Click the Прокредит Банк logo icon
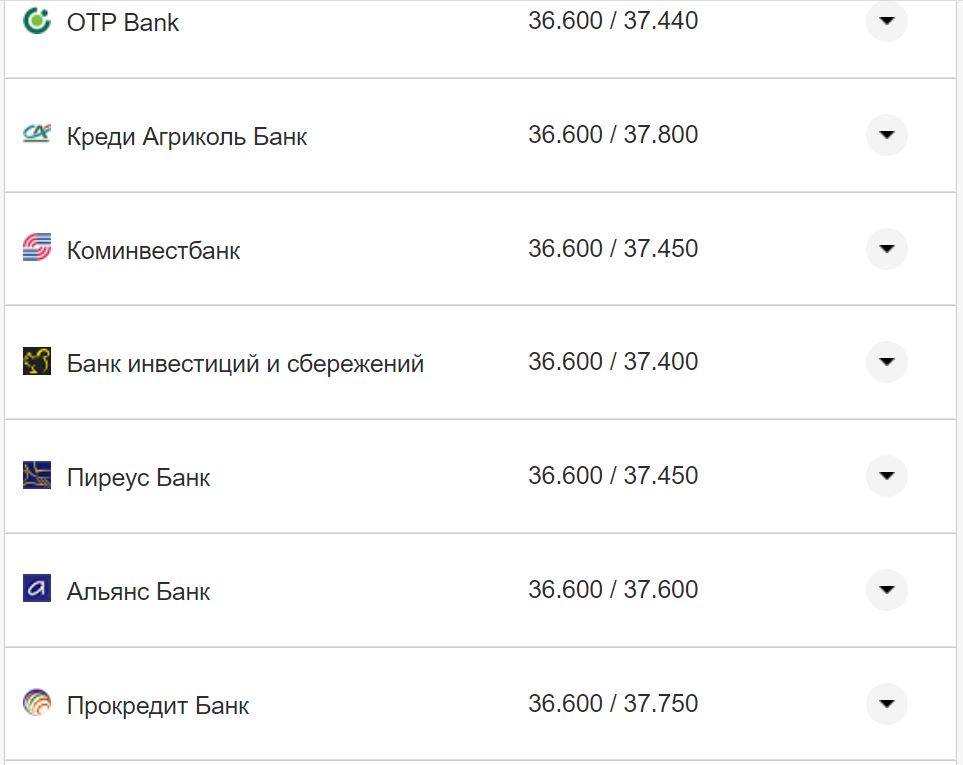This screenshot has height=765, width=963. (x=37, y=704)
